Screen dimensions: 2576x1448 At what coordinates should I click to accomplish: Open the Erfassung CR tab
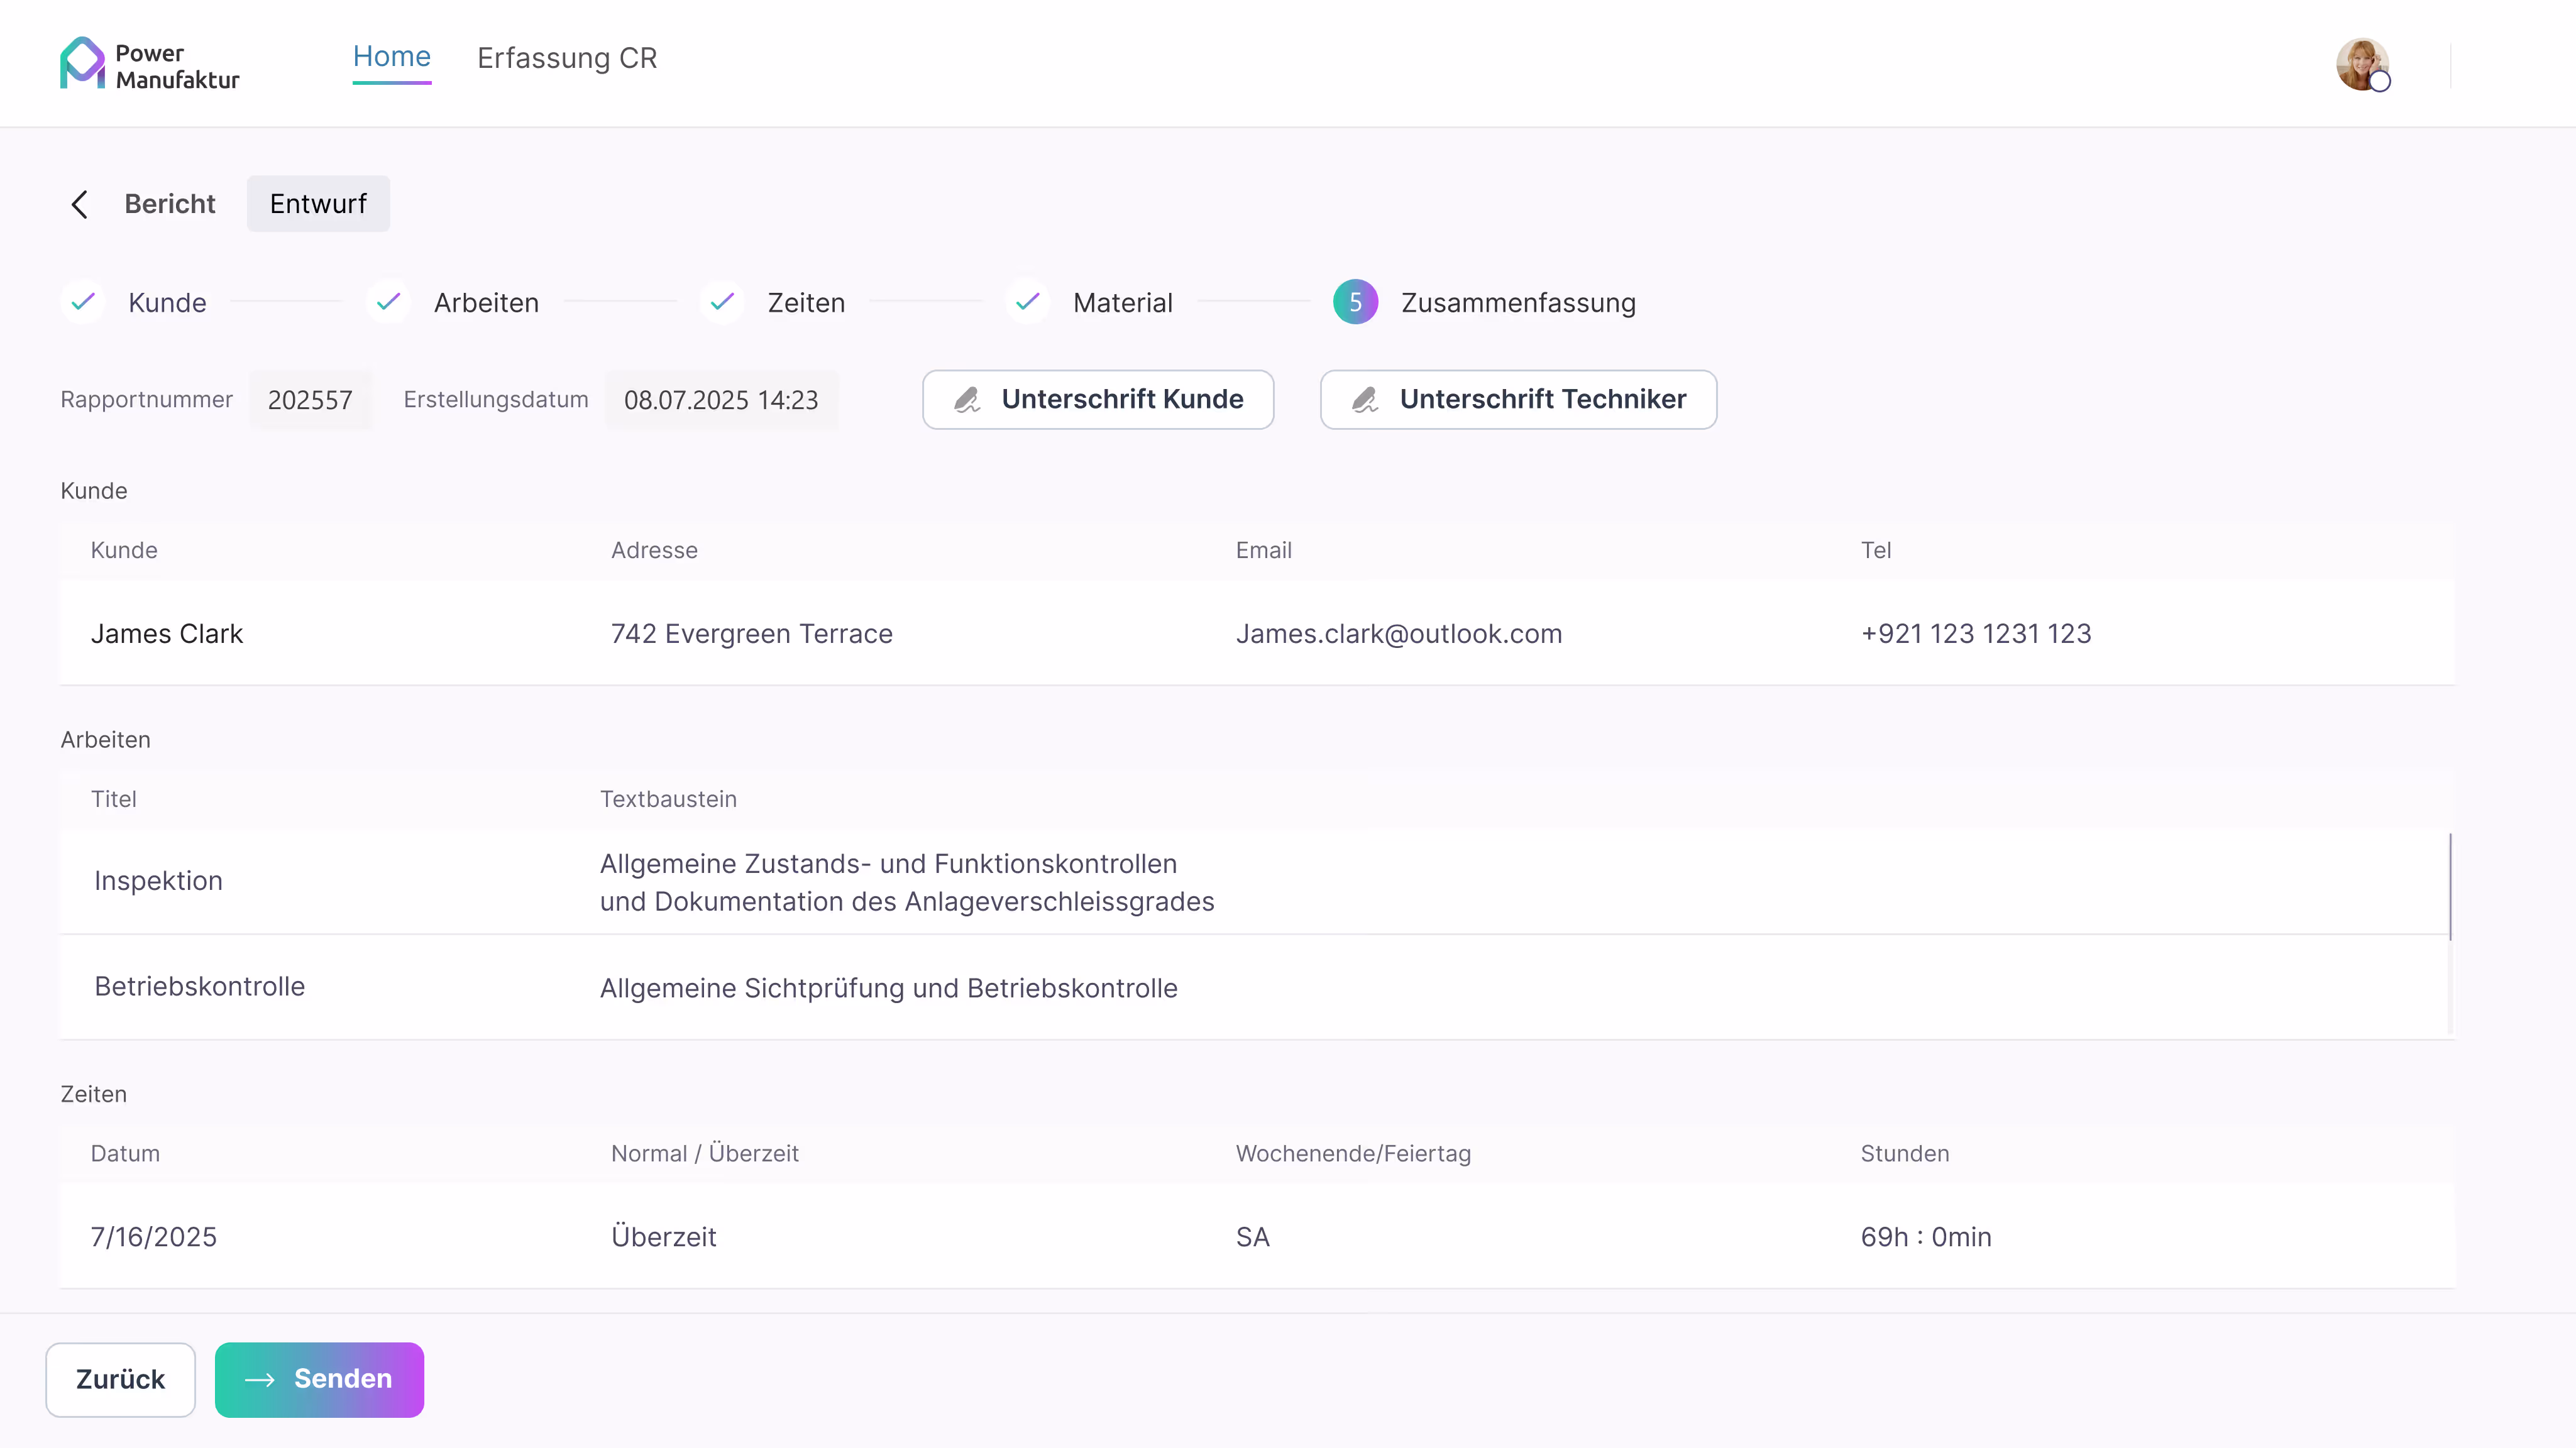[x=567, y=58]
